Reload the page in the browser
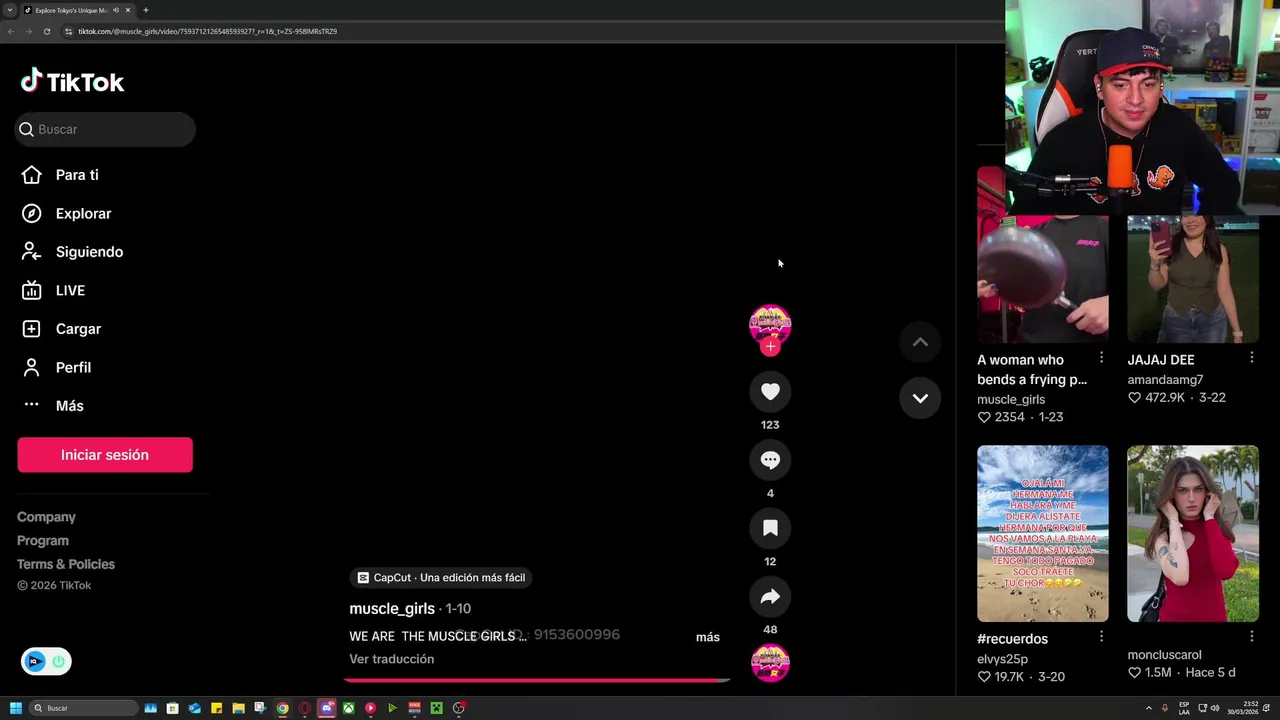This screenshot has height=720, width=1280. click(x=46, y=31)
